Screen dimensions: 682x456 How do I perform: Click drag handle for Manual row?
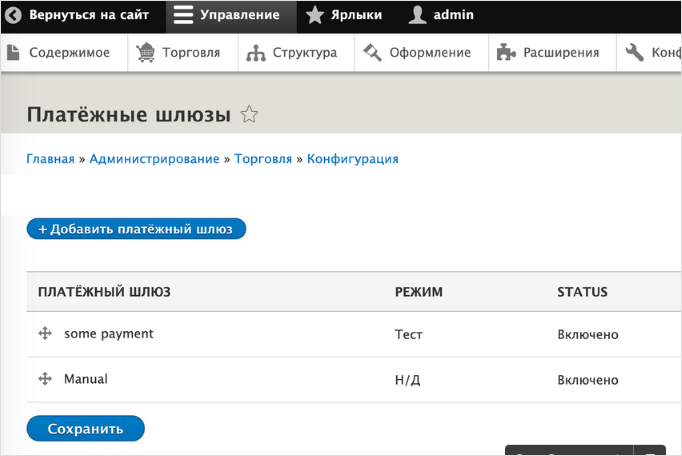(x=45, y=379)
